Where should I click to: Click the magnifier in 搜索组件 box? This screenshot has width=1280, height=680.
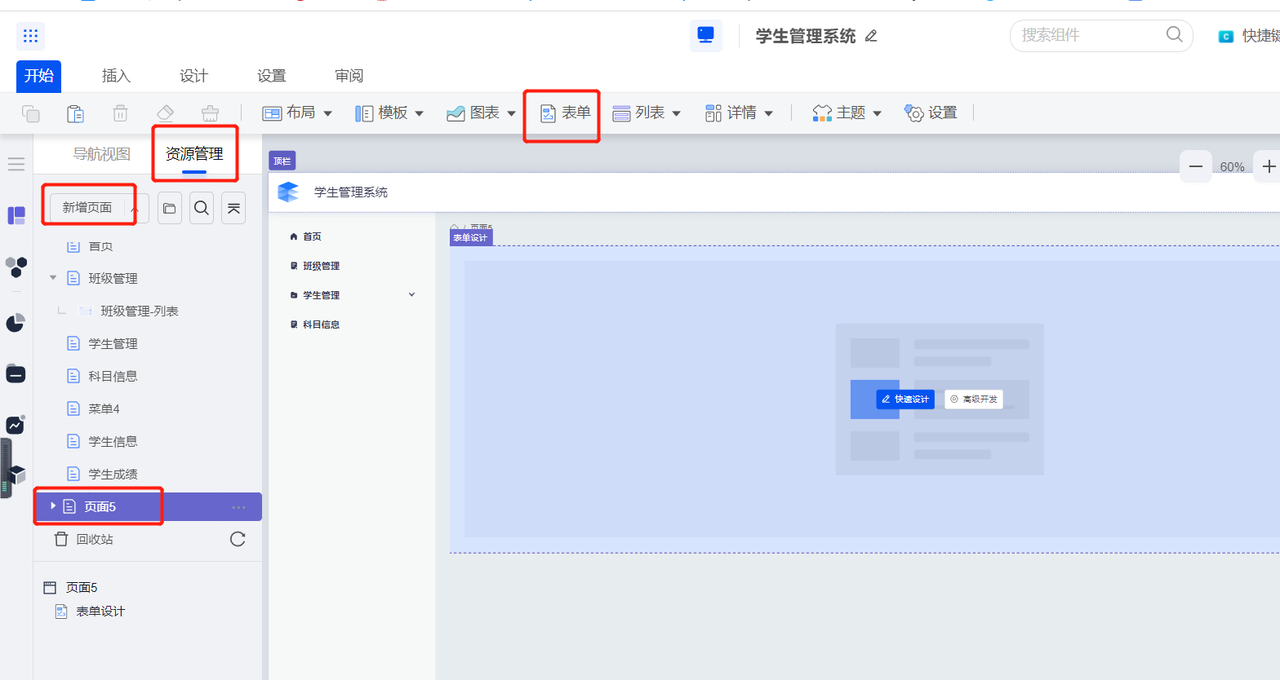[1175, 35]
